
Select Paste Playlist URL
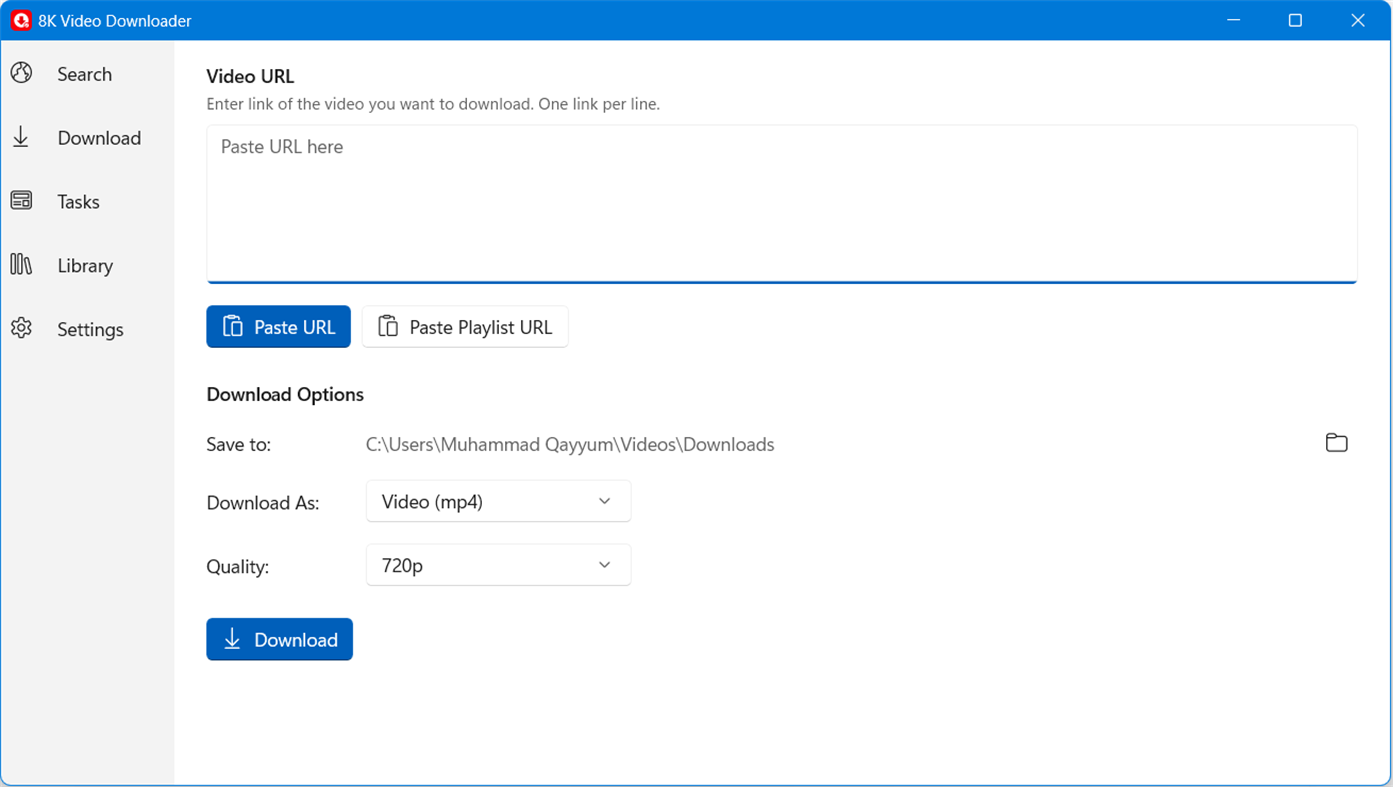465,326
